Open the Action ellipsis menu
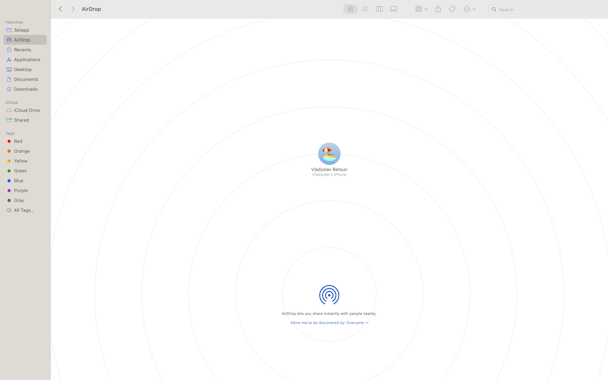Image resolution: width=608 pixels, height=380 pixels. [x=469, y=9]
